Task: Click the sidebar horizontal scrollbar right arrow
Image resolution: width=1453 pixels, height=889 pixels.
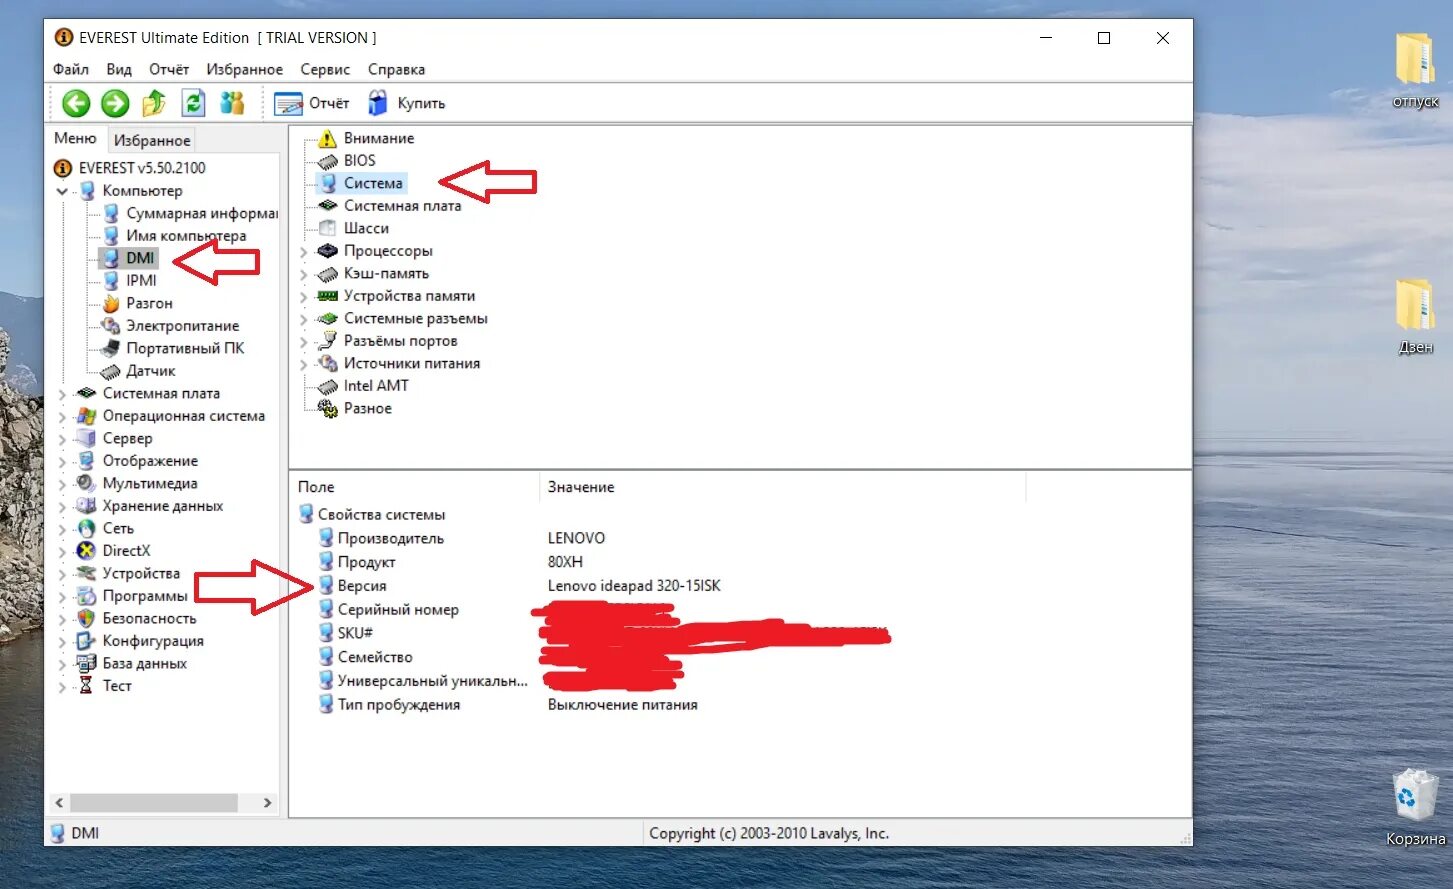Action: pos(267,803)
